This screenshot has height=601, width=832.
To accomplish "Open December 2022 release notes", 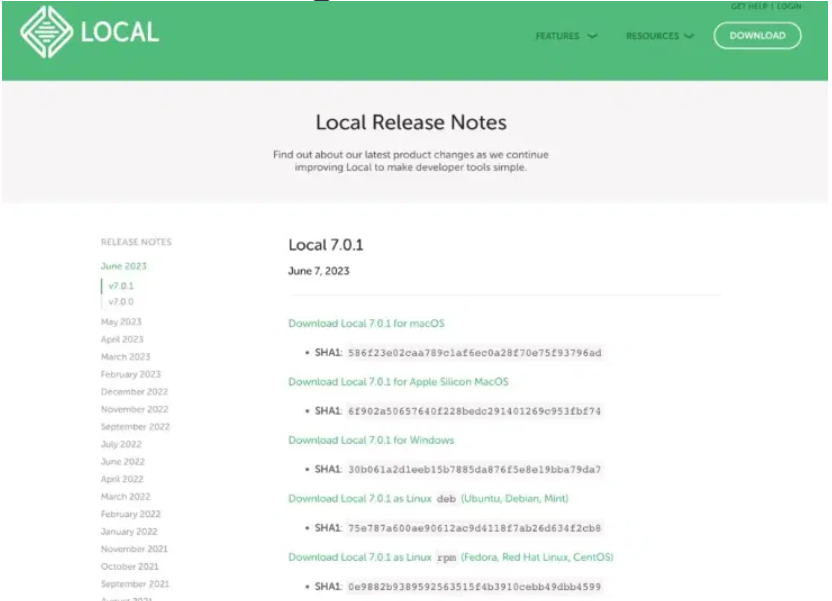I will 134,392.
